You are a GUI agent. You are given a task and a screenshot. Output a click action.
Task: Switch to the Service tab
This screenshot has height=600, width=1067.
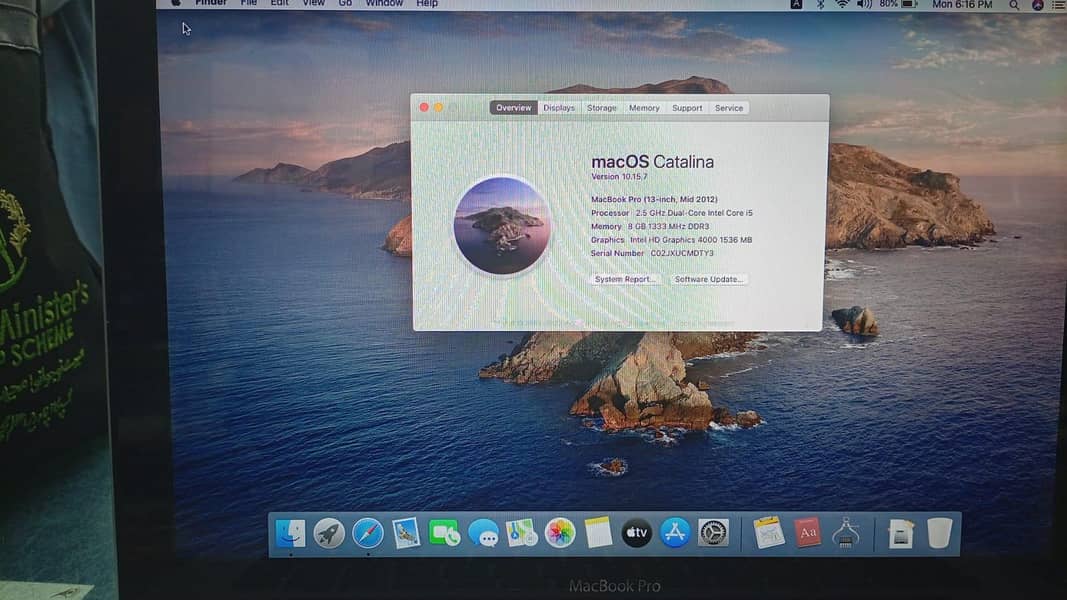point(729,107)
